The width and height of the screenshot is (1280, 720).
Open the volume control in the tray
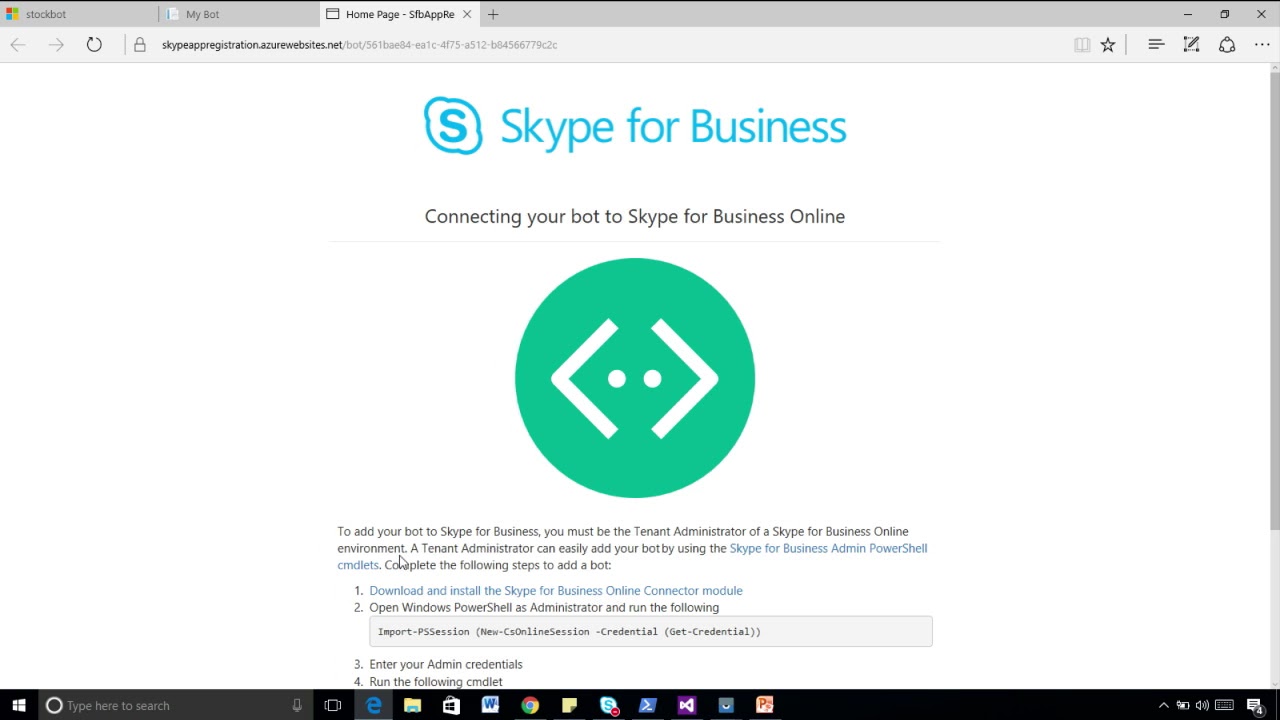click(1202, 705)
